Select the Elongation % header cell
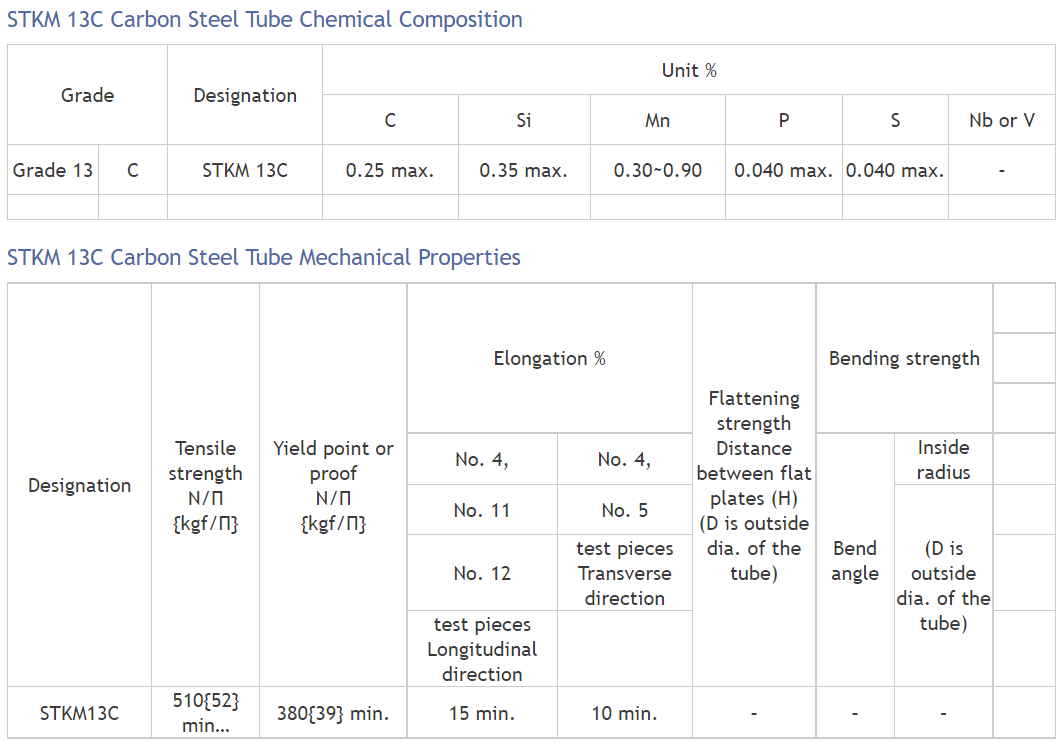Viewport: 1062px width, 744px height. [x=549, y=358]
